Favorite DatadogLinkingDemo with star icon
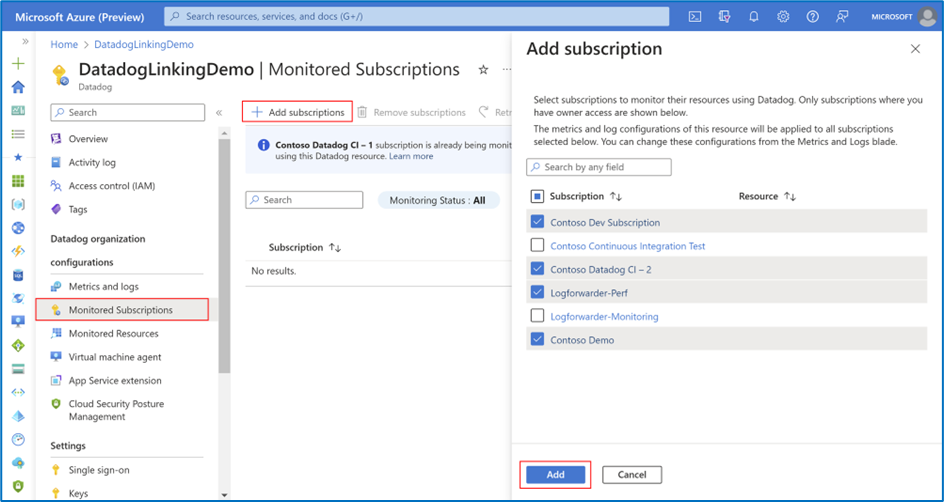The image size is (944, 502). (483, 70)
